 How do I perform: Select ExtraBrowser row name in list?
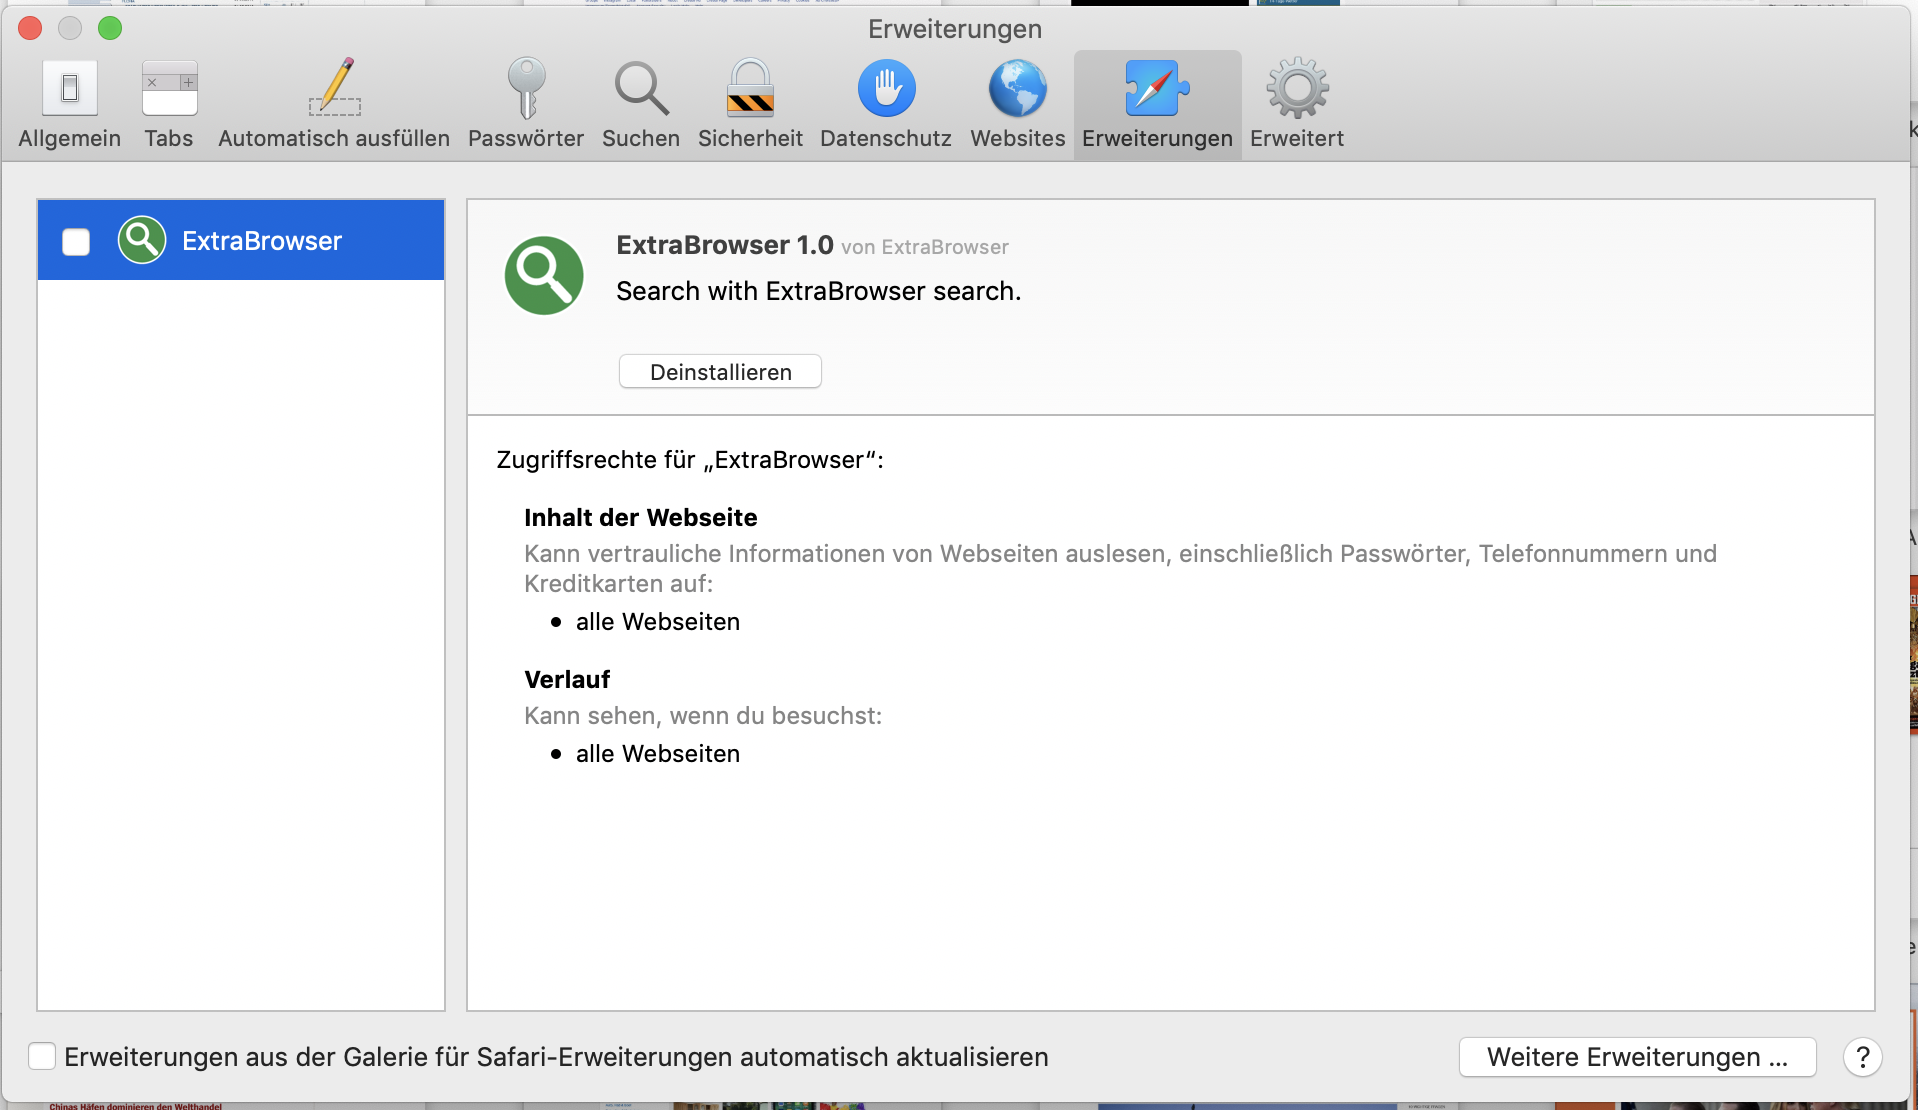(262, 241)
